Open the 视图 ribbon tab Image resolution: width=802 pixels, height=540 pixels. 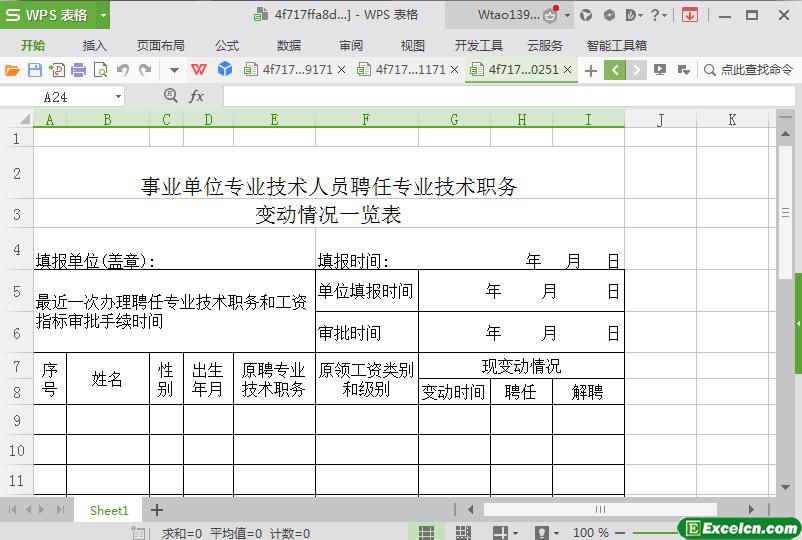pyautogui.click(x=413, y=46)
